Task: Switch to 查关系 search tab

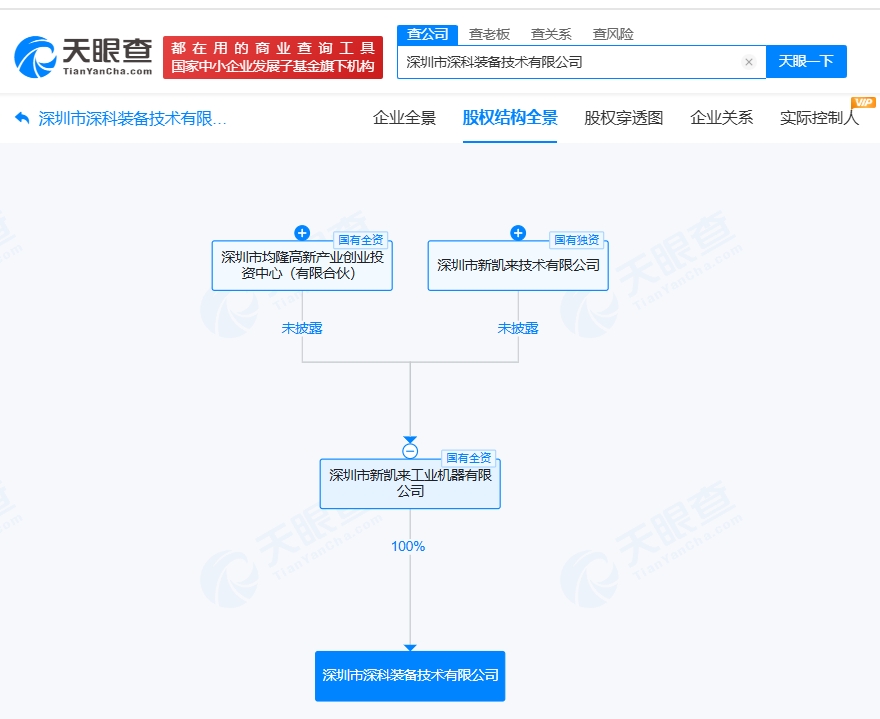Action: pyautogui.click(x=551, y=34)
